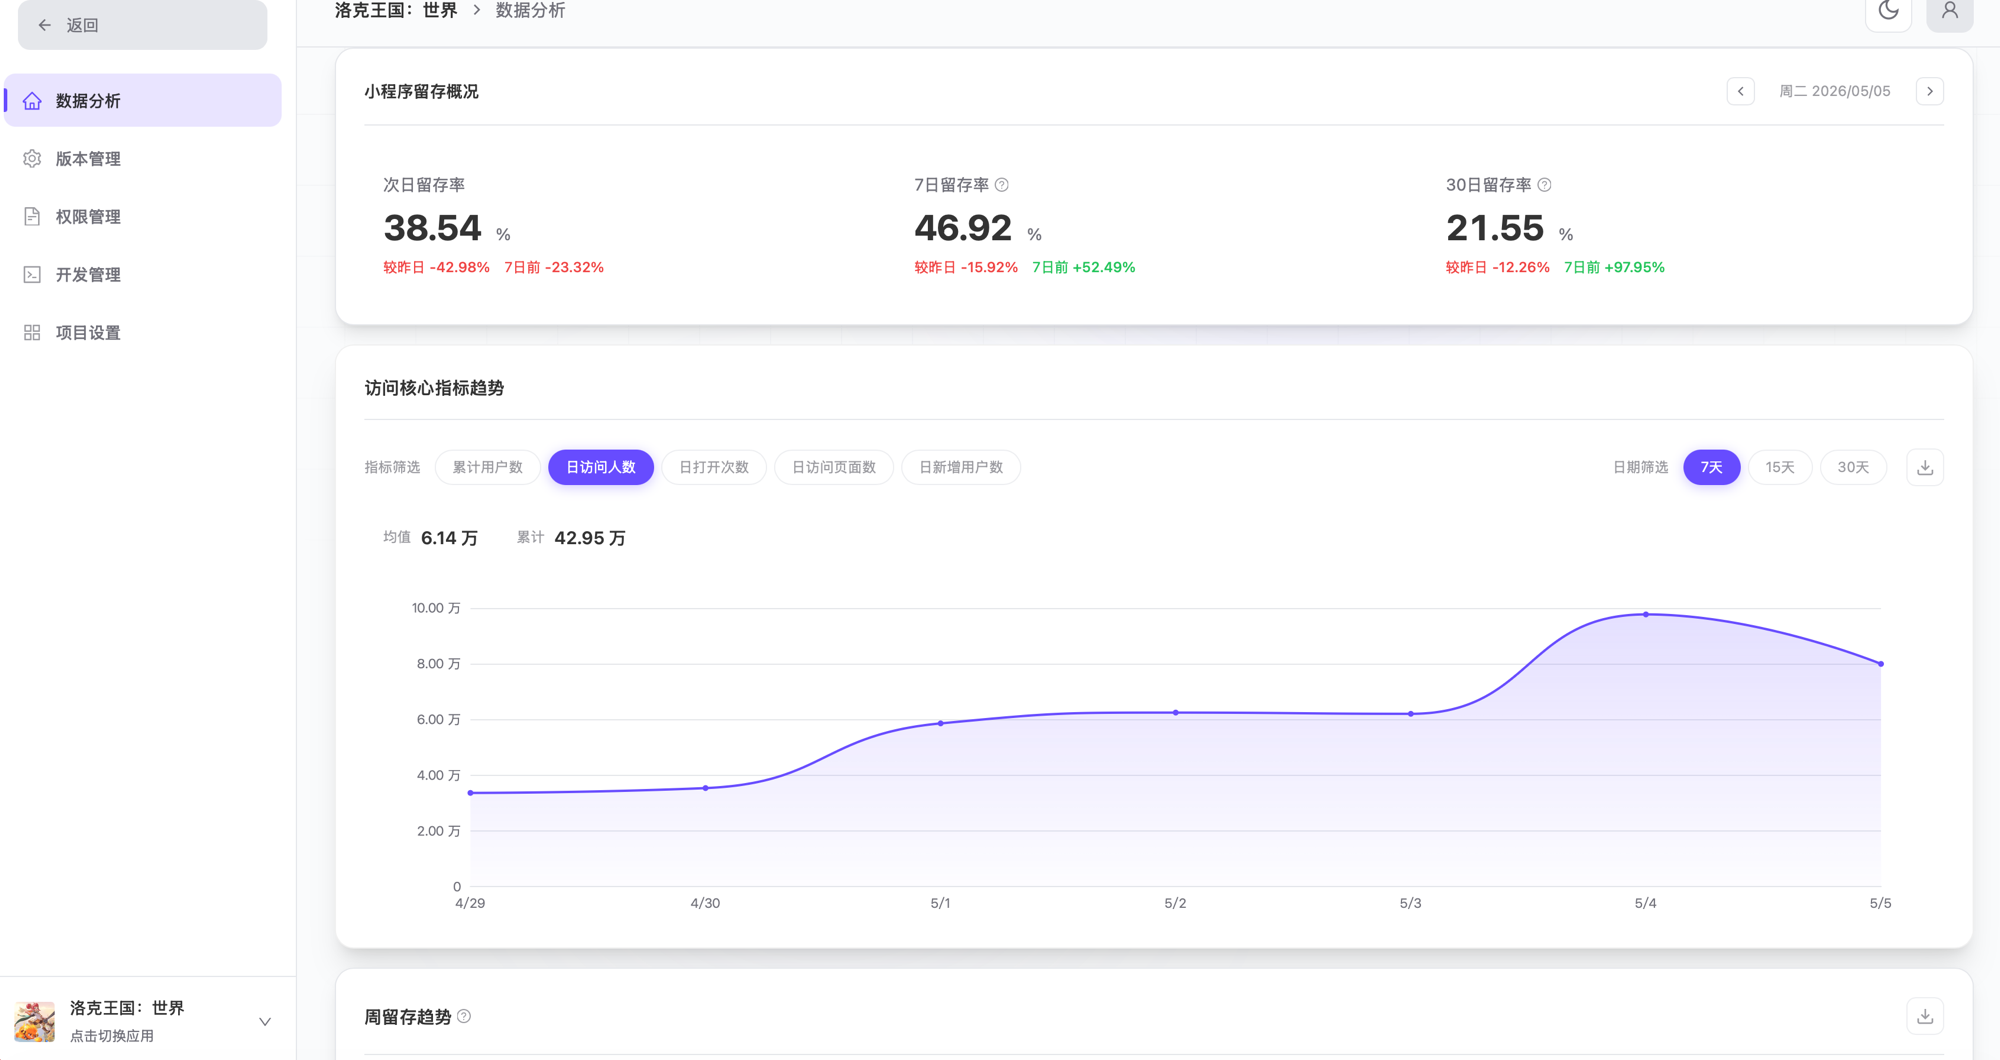Select the 日新增用户数 metric filter
The height and width of the screenshot is (1060, 2000).
point(960,467)
